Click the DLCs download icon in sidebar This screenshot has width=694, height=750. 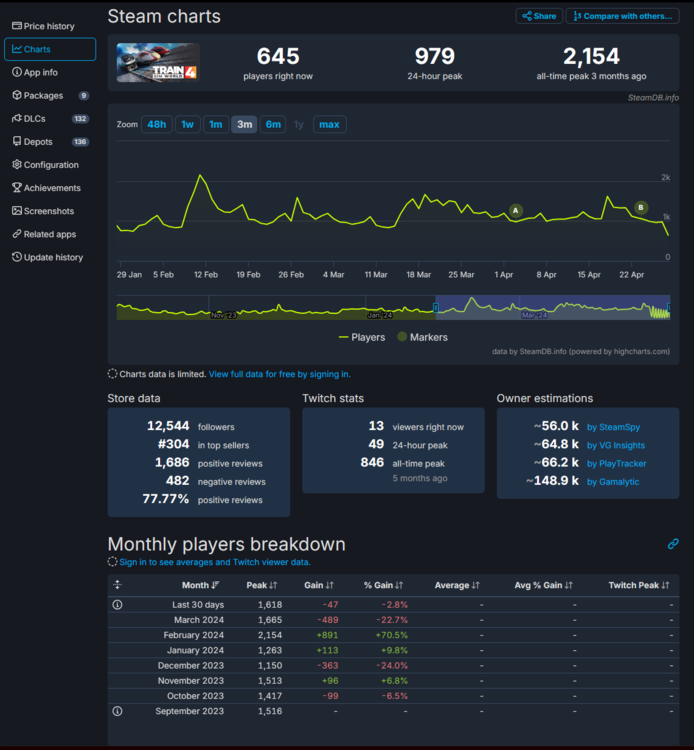[x=17, y=119]
